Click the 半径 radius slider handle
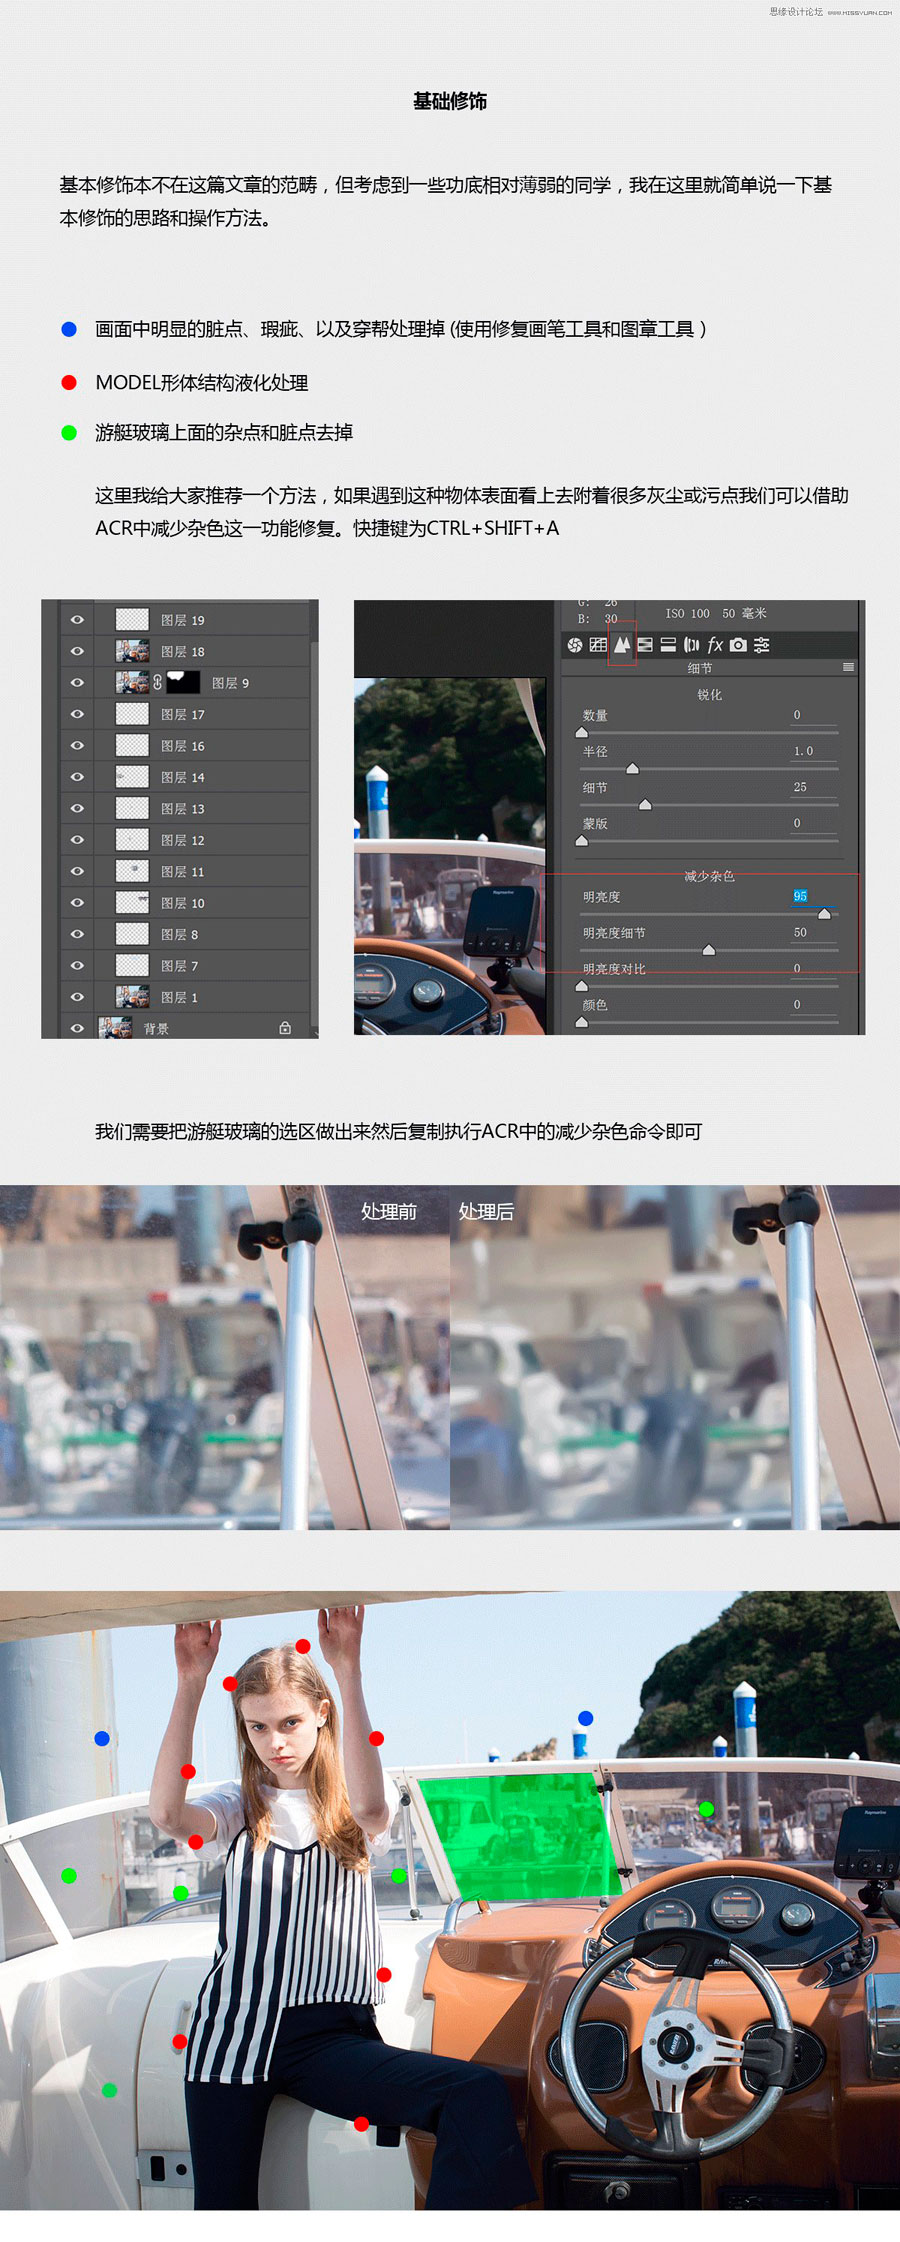 point(632,768)
